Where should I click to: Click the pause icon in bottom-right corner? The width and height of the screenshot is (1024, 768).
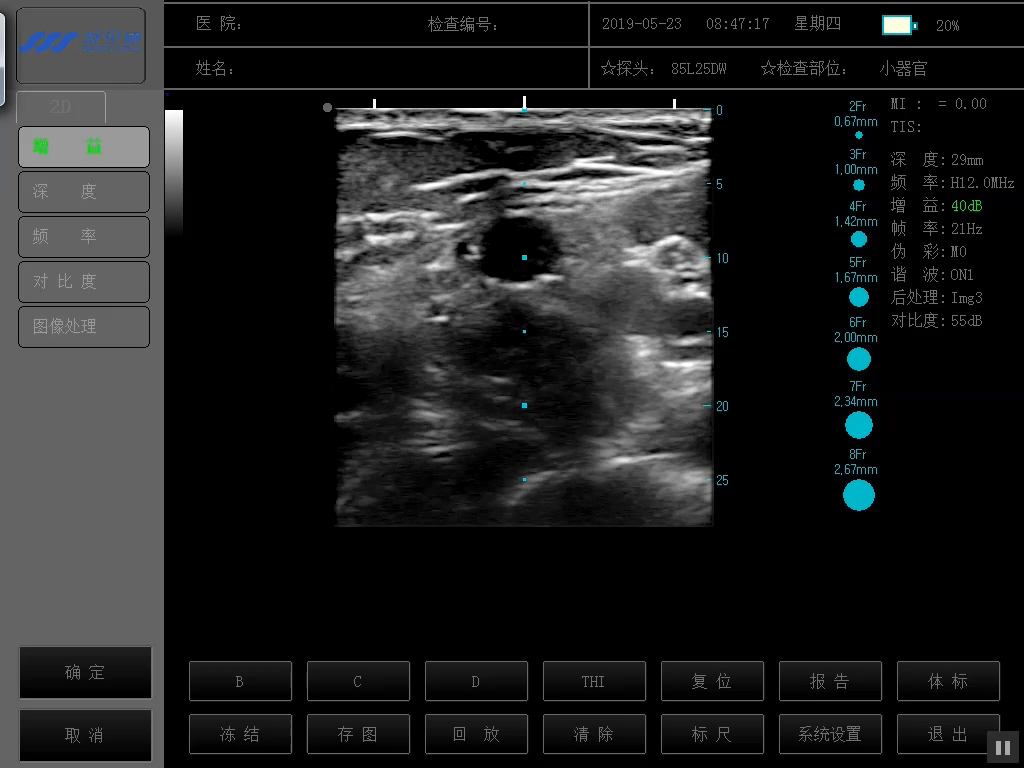(1002, 747)
